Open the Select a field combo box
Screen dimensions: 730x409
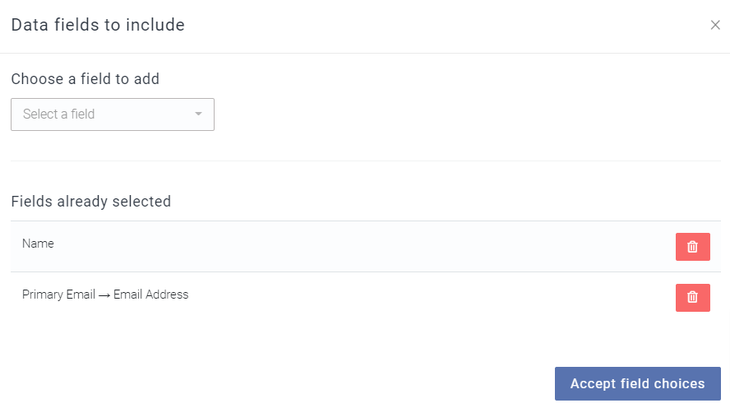pyautogui.click(x=112, y=114)
